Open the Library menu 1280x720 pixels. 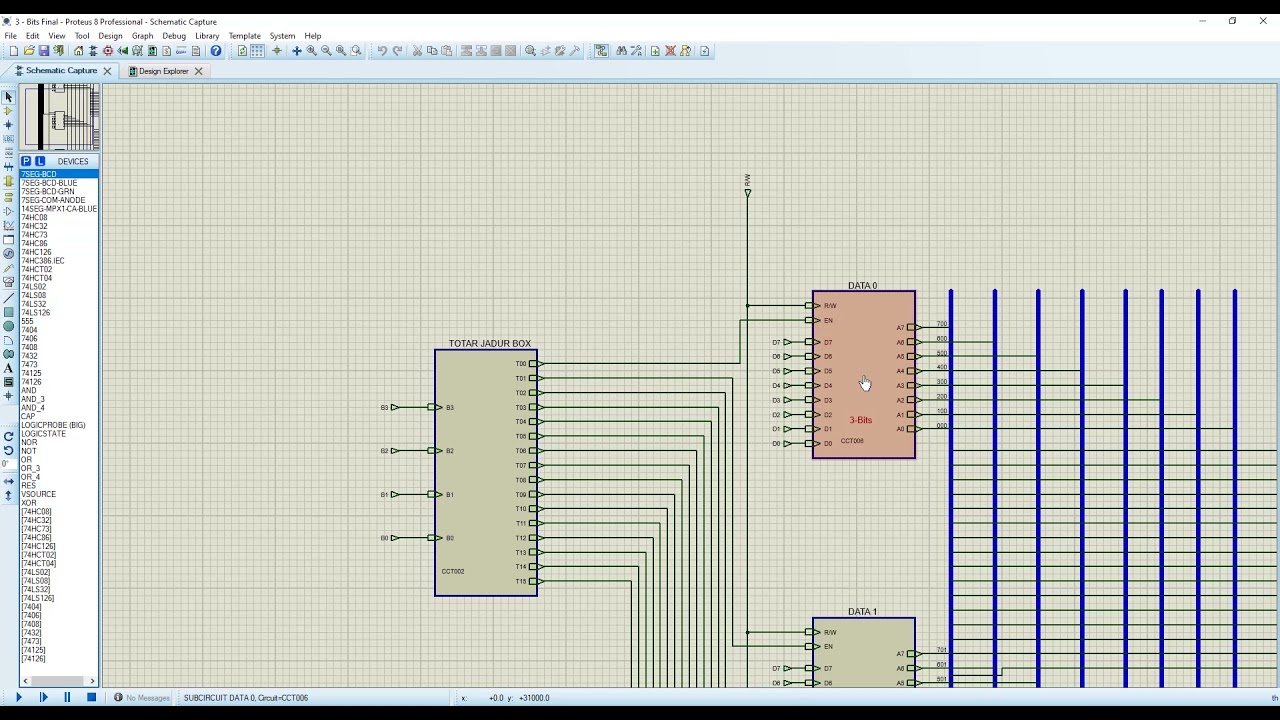point(207,36)
